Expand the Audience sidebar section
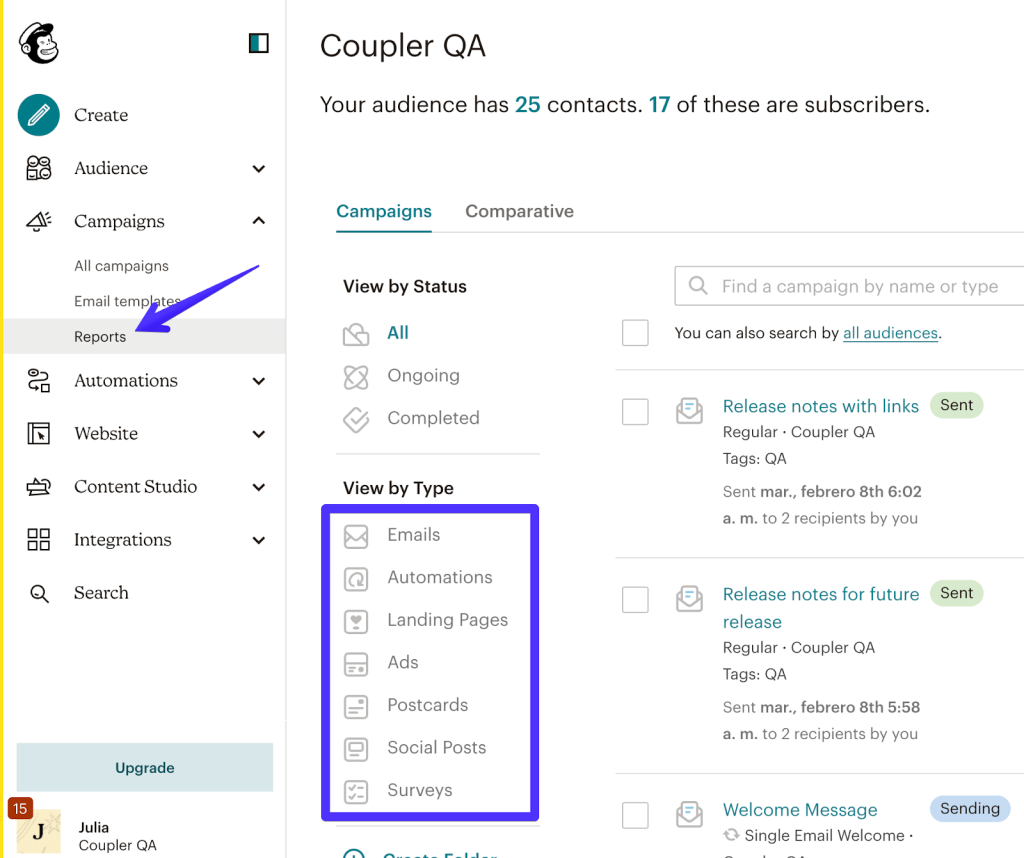 coord(258,168)
